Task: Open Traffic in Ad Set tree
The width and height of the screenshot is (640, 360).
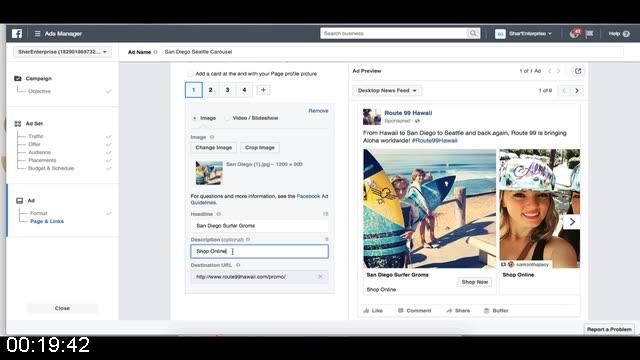Action: (x=36, y=136)
